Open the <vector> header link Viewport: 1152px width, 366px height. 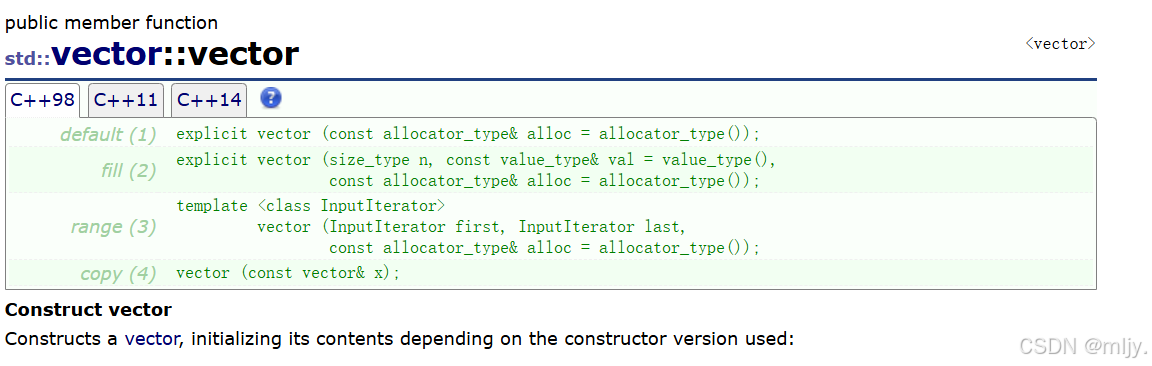1060,43
